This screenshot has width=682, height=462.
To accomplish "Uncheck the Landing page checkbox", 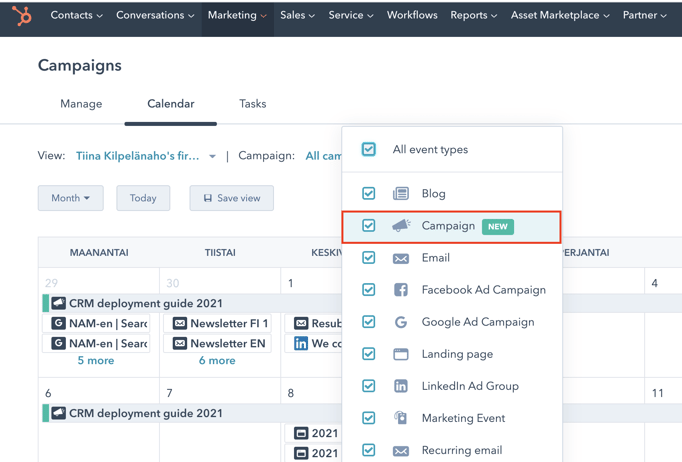I will pyautogui.click(x=368, y=354).
